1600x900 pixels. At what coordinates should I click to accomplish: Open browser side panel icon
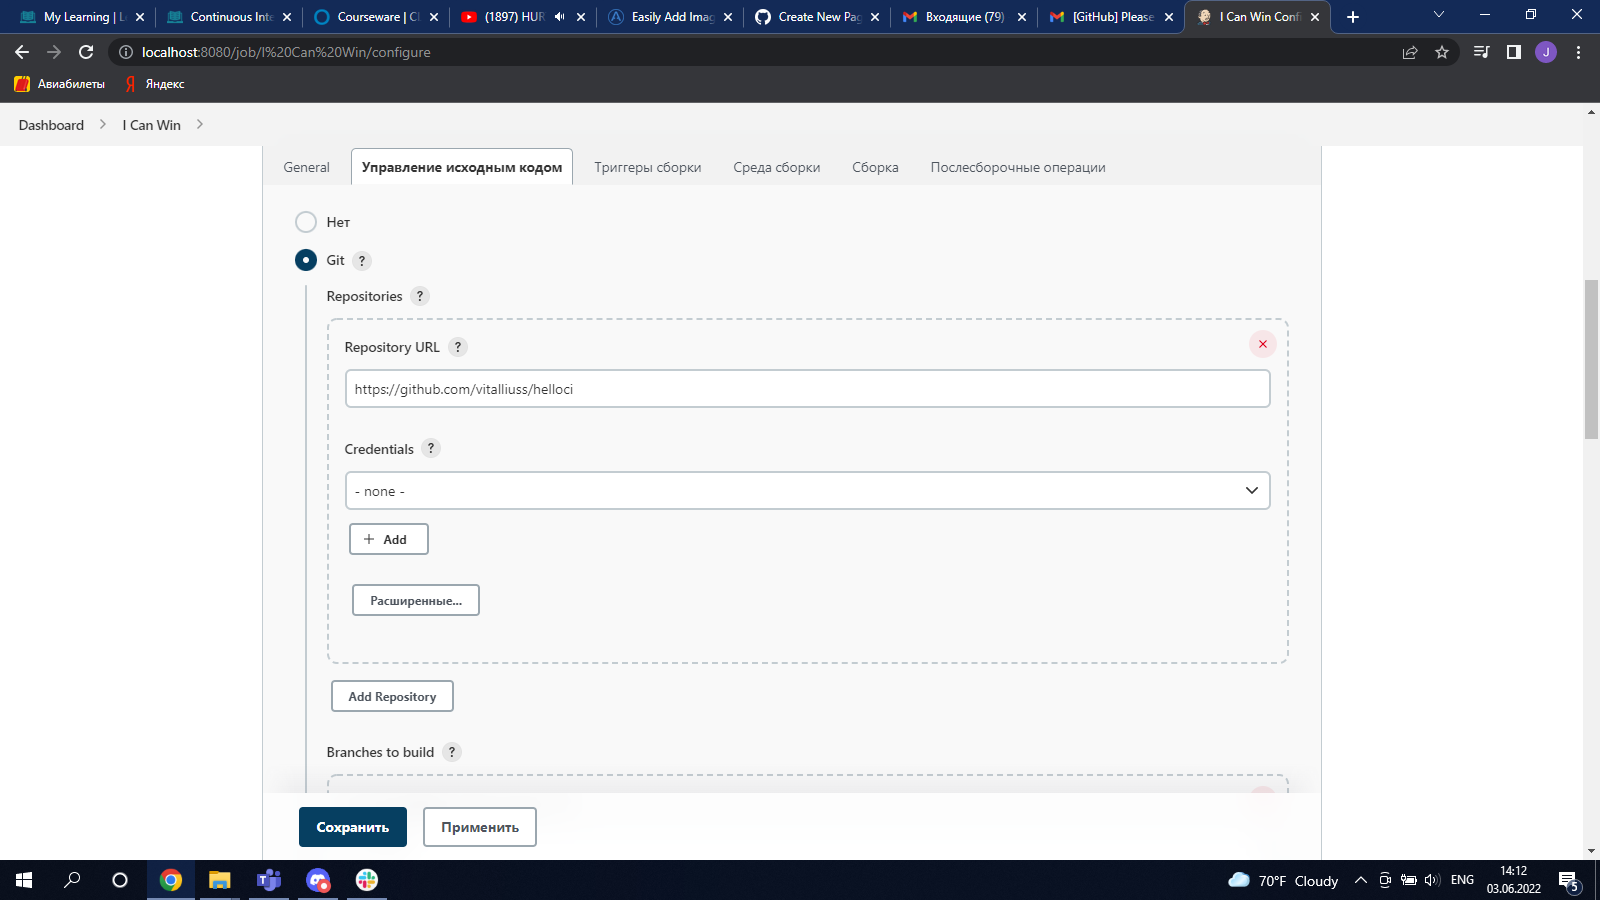tap(1514, 52)
